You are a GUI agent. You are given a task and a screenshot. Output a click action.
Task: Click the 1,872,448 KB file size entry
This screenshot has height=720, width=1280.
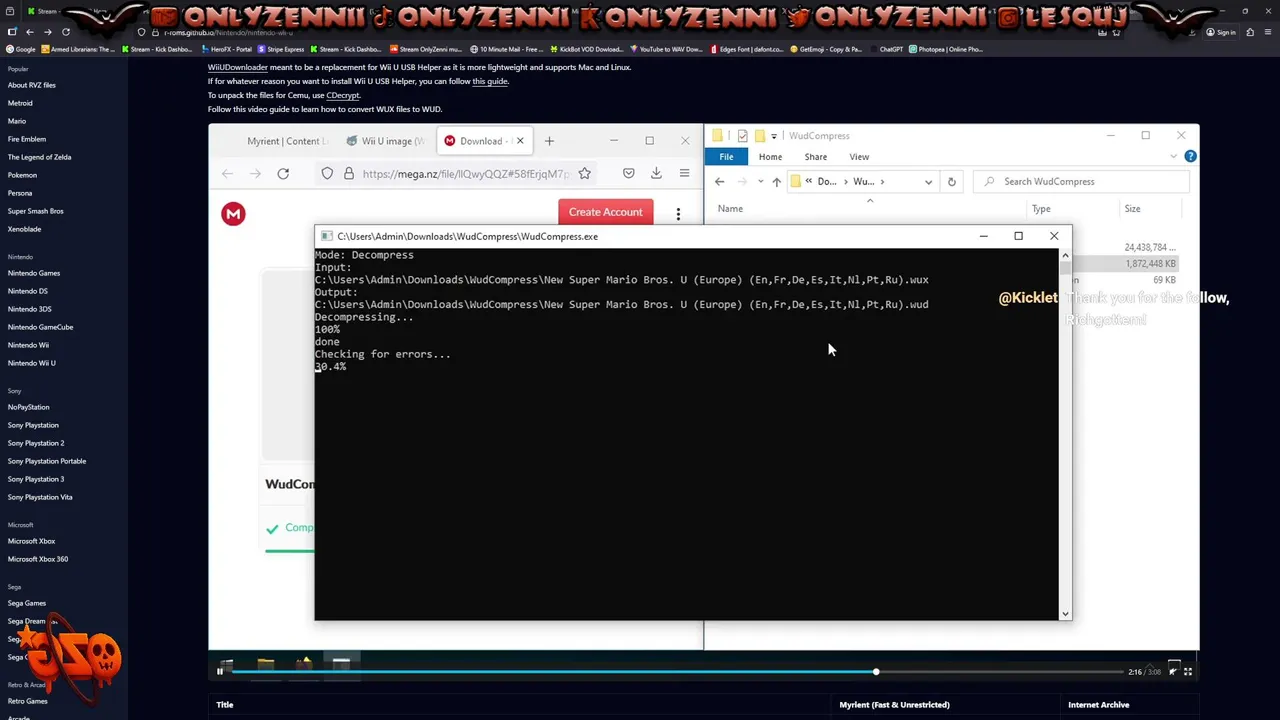[x=1151, y=264]
